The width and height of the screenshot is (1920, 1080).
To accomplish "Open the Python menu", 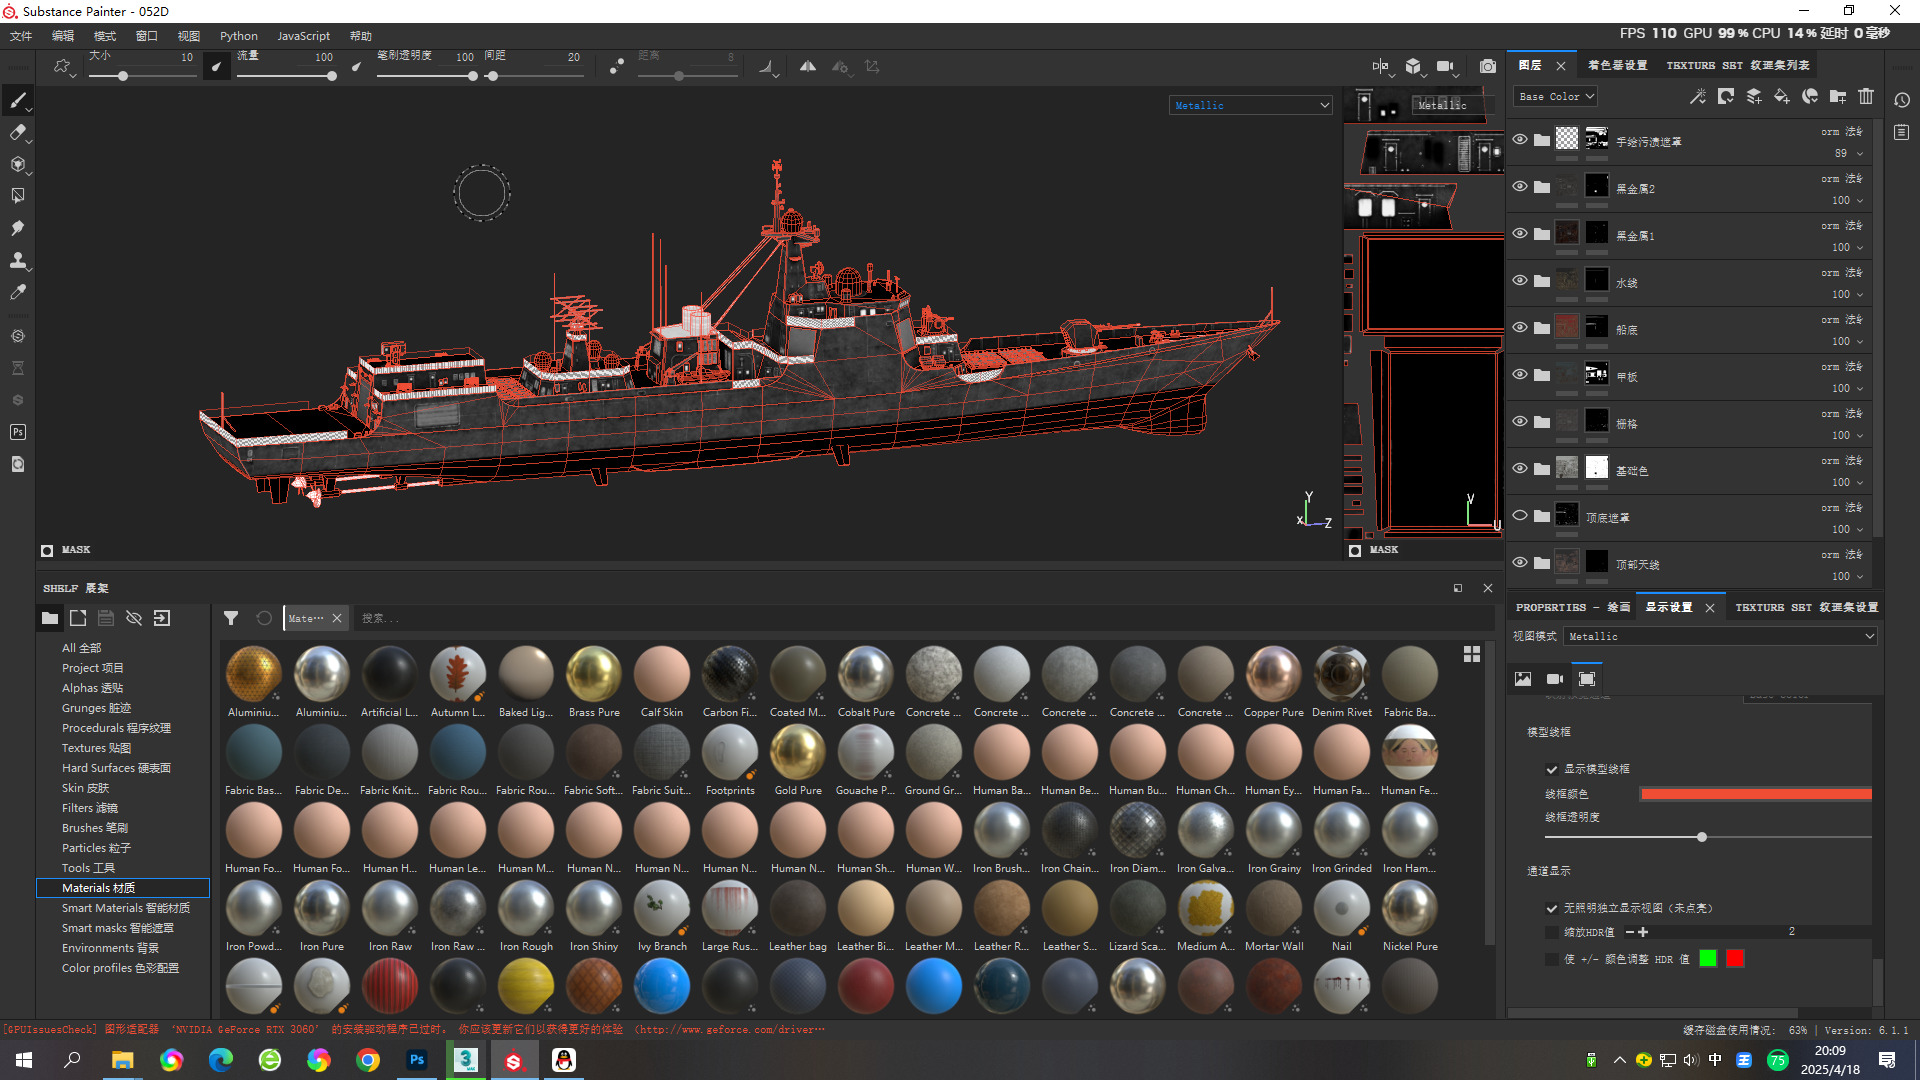I will pyautogui.click(x=238, y=36).
